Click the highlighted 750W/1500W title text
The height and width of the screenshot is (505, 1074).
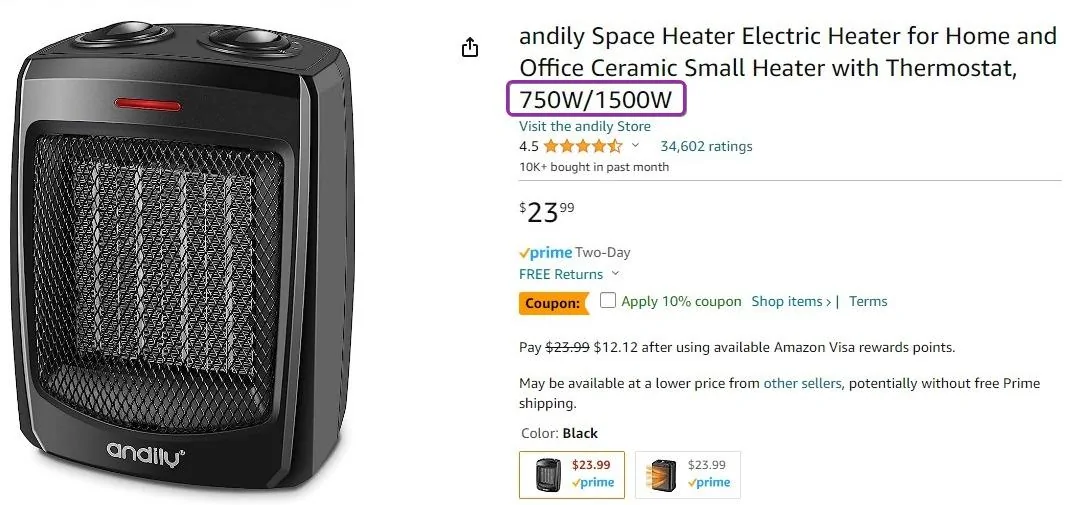tap(596, 100)
